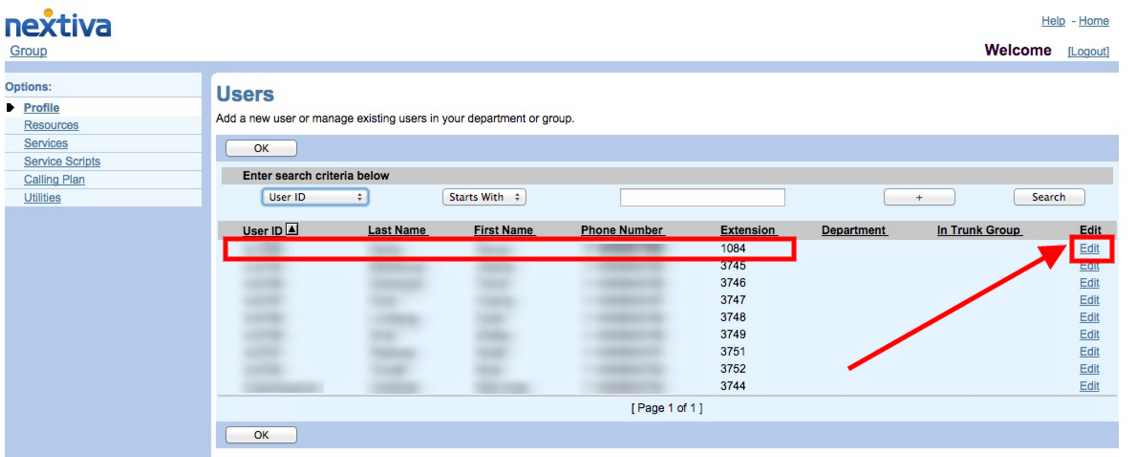
Task: Click extension cell 3746
Action: tap(733, 282)
